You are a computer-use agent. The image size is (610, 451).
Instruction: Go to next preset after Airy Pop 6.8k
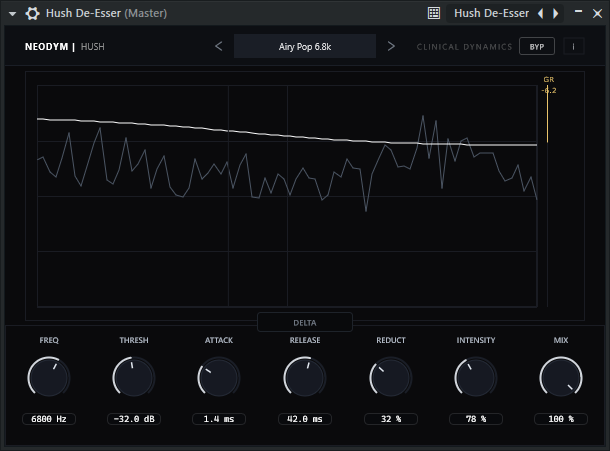pos(391,46)
